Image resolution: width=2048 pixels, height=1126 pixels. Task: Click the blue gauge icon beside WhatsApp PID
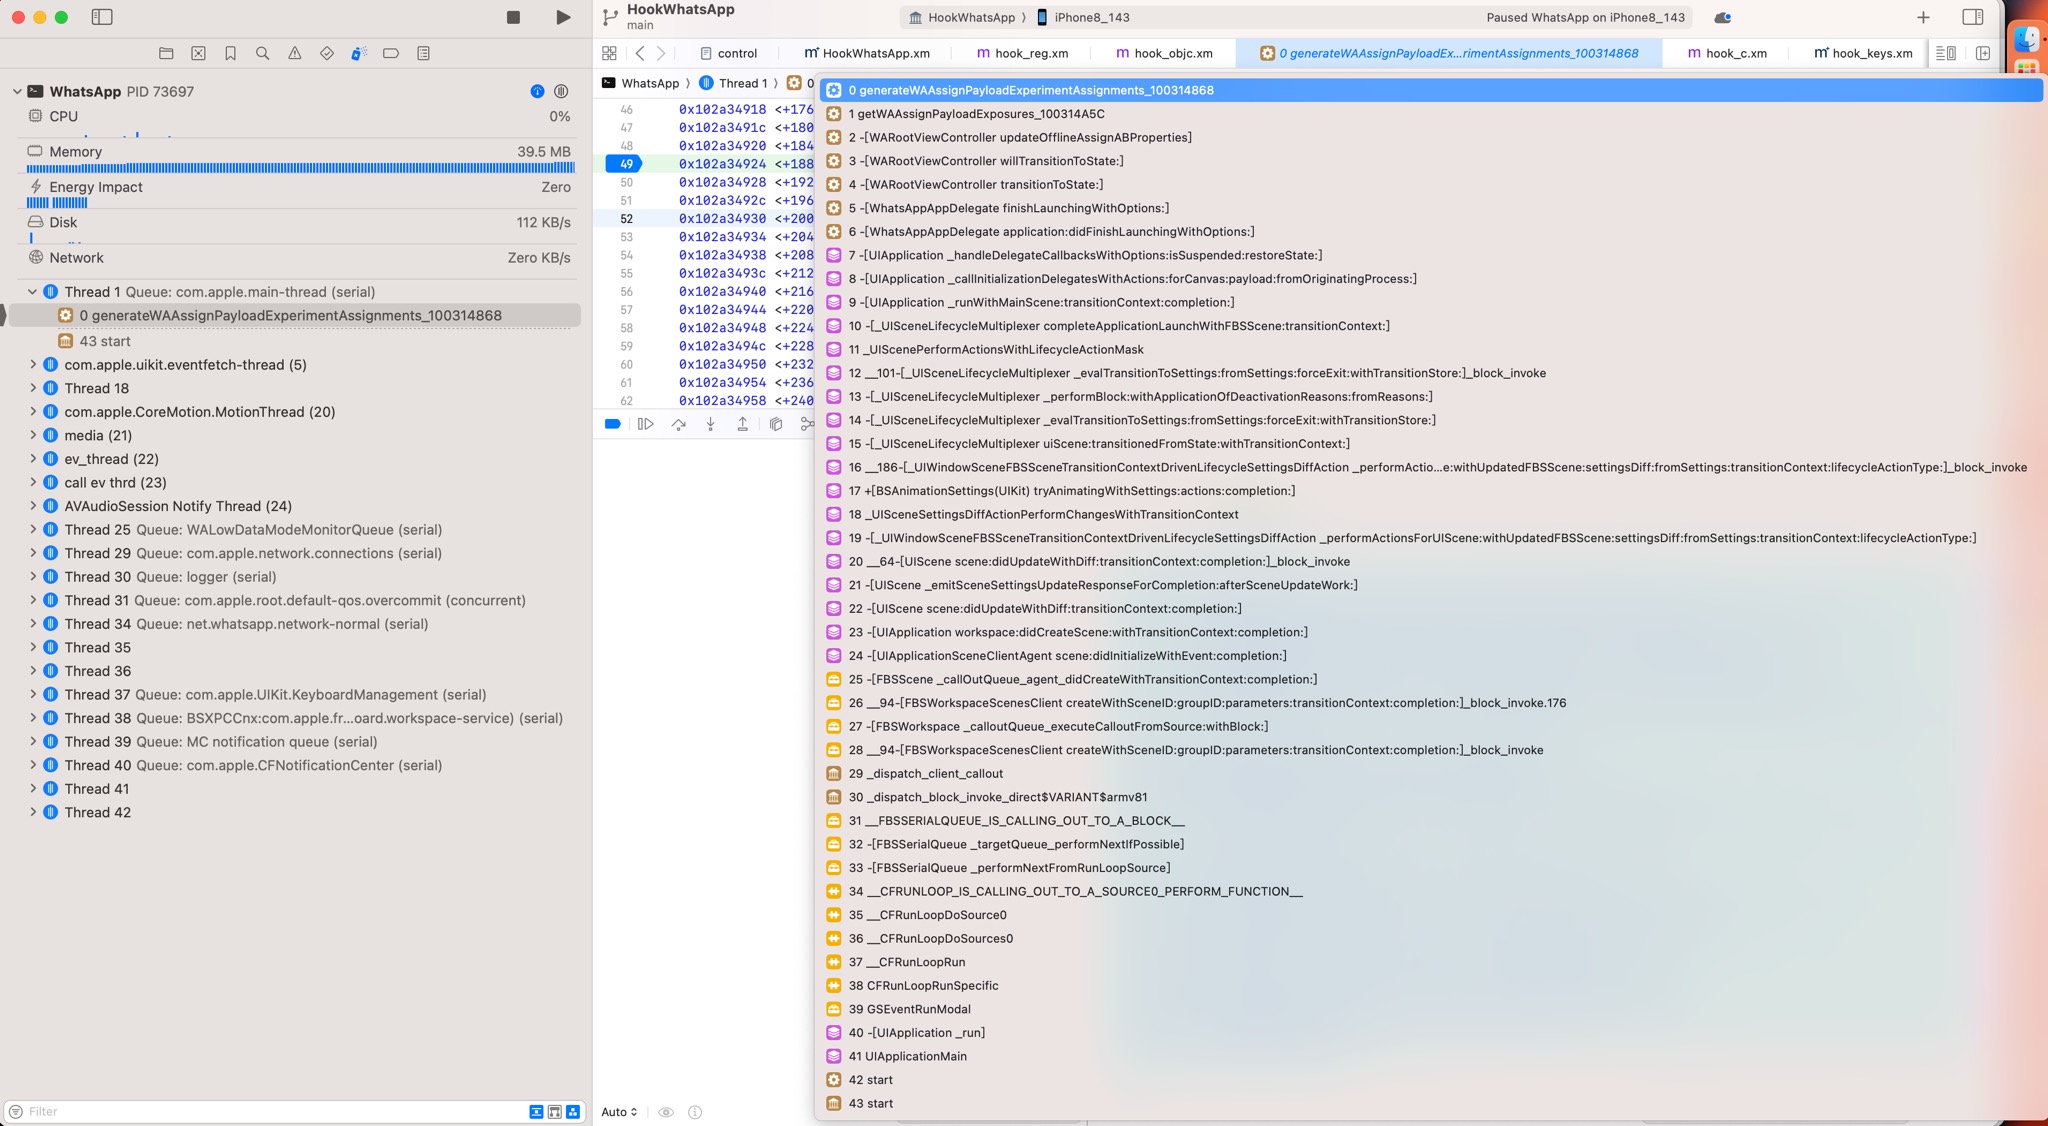[537, 91]
